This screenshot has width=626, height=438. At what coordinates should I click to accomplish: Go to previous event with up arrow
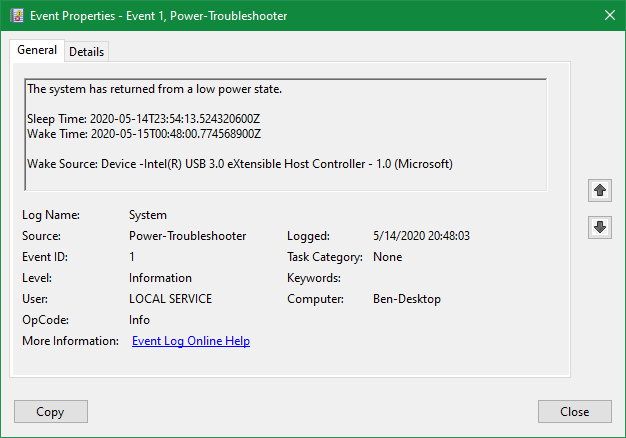(x=600, y=189)
